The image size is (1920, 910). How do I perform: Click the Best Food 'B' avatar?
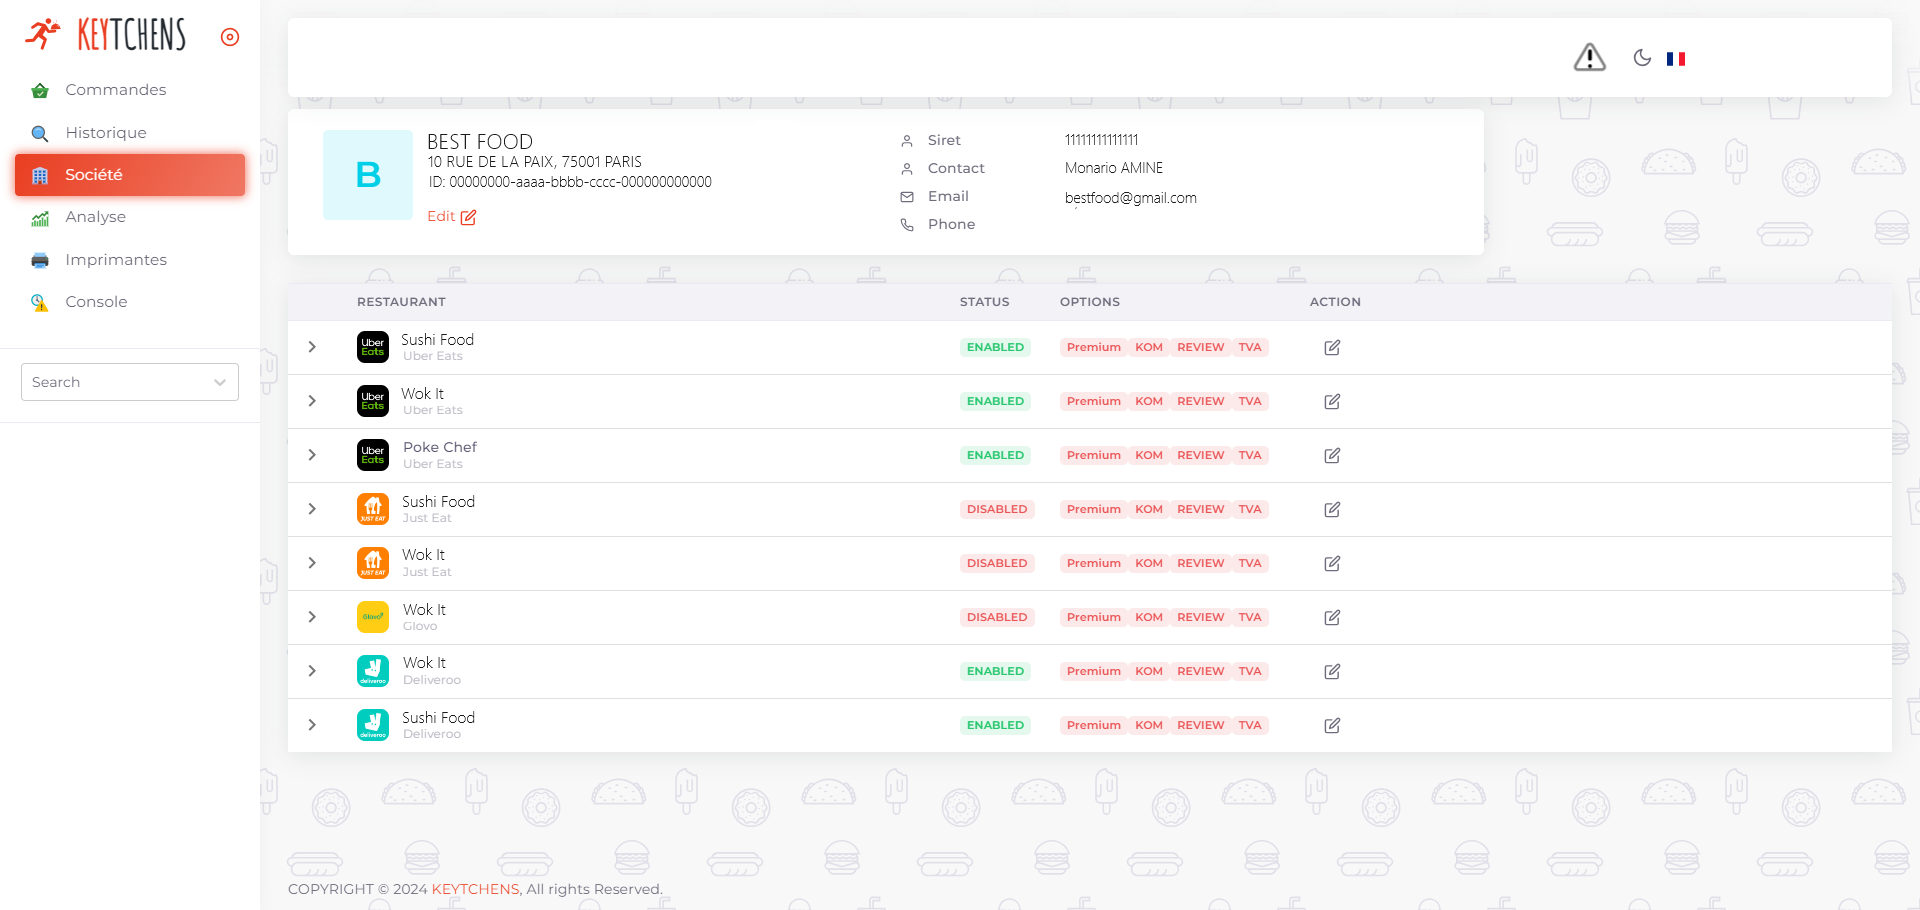point(368,175)
